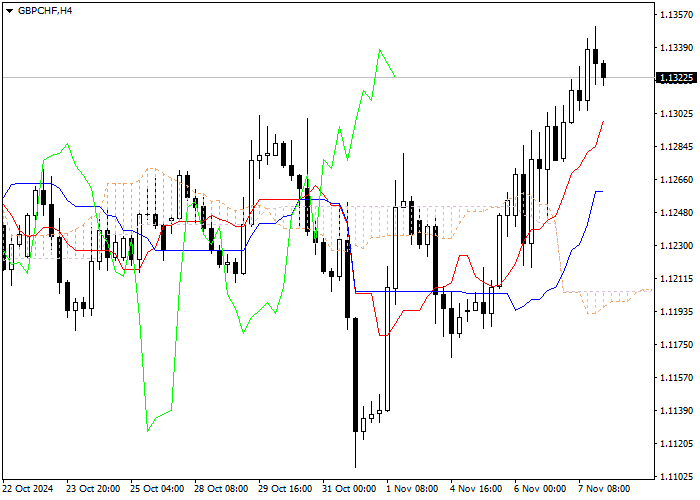
Task: Click the 22 Oct 2024 date label
Action: pyautogui.click(x=27, y=489)
